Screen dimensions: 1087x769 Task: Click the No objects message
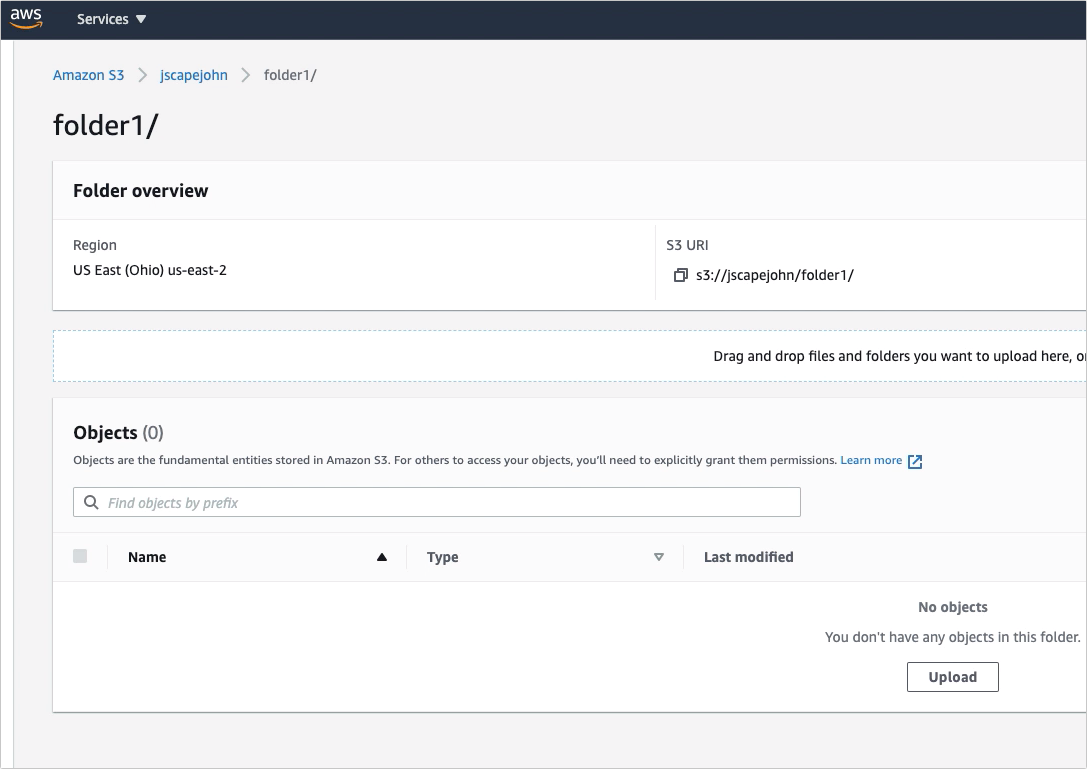click(x=953, y=607)
